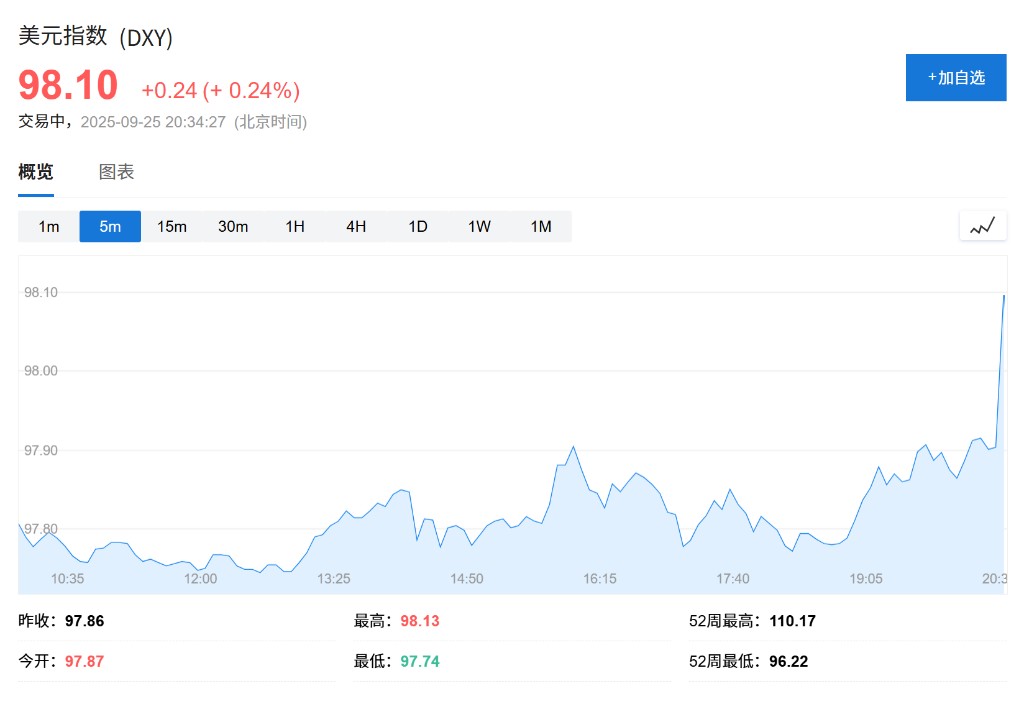Image resolution: width=1024 pixels, height=701 pixels.
Task: Click the chart spike near 98.10
Action: click(1003, 296)
